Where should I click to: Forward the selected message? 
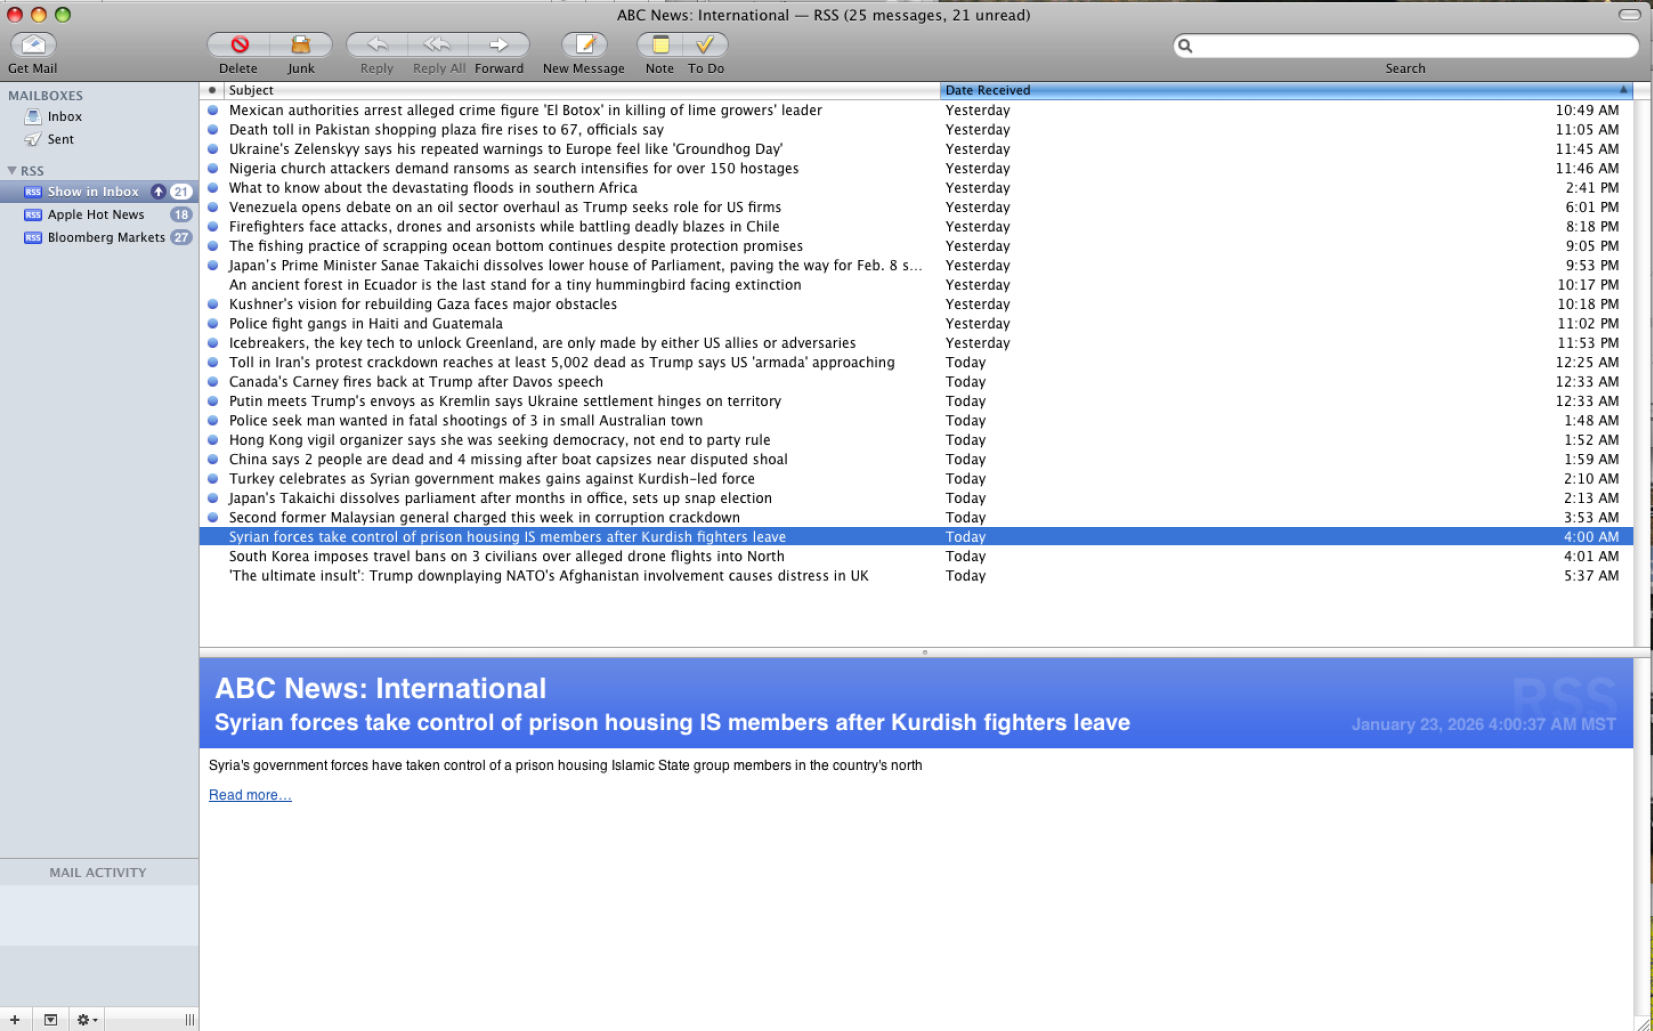[x=499, y=45]
